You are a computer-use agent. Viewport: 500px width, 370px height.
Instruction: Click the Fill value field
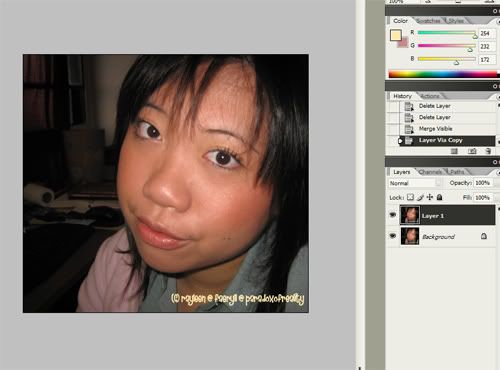pyautogui.click(x=482, y=198)
